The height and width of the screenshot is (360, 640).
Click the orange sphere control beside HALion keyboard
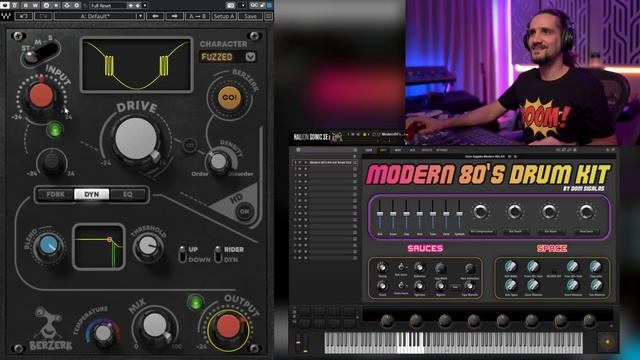(607, 342)
